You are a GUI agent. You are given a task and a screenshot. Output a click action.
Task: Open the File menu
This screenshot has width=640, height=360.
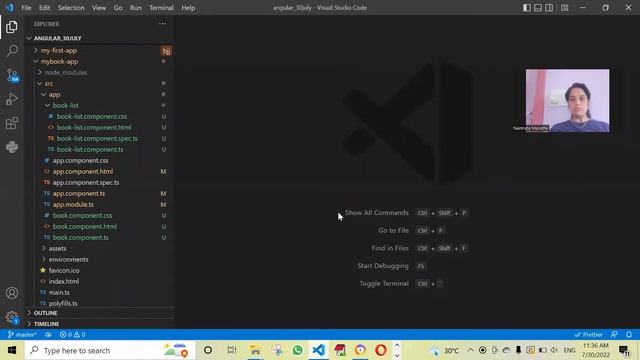26,8
